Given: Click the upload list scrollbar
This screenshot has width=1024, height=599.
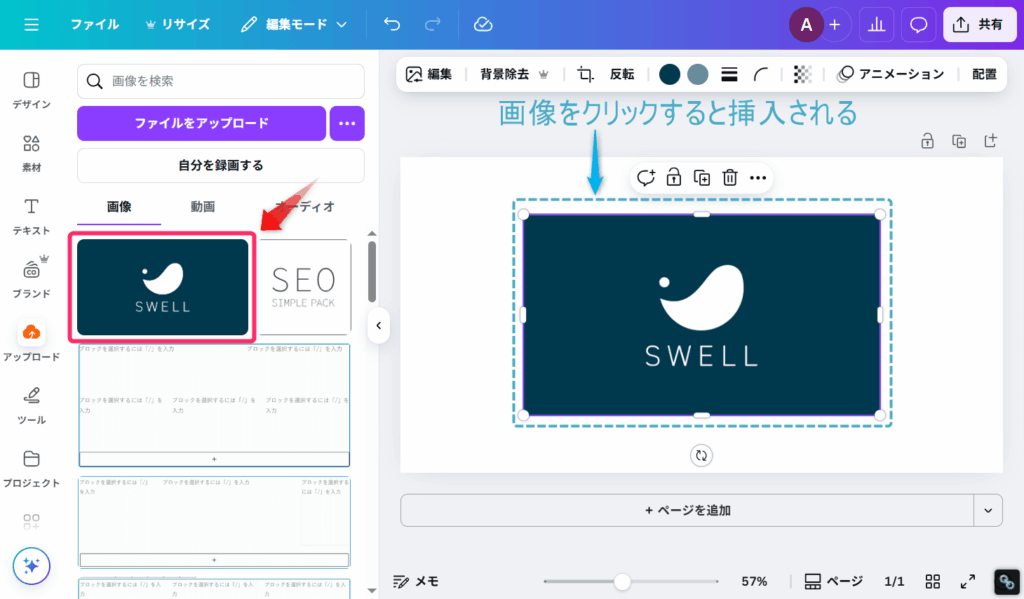Looking at the screenshot, I should (372, 271).
